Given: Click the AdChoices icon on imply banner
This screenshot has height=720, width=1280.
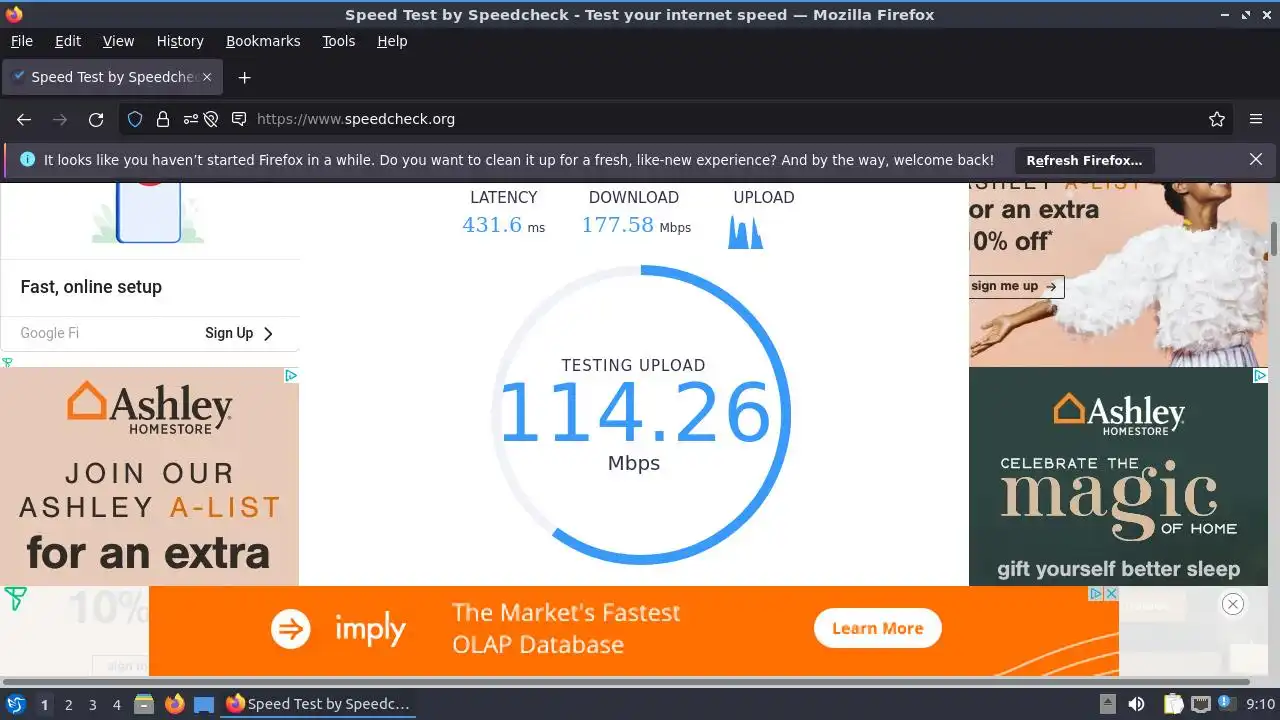Looking at the screenshot, I should [1096, 593].
